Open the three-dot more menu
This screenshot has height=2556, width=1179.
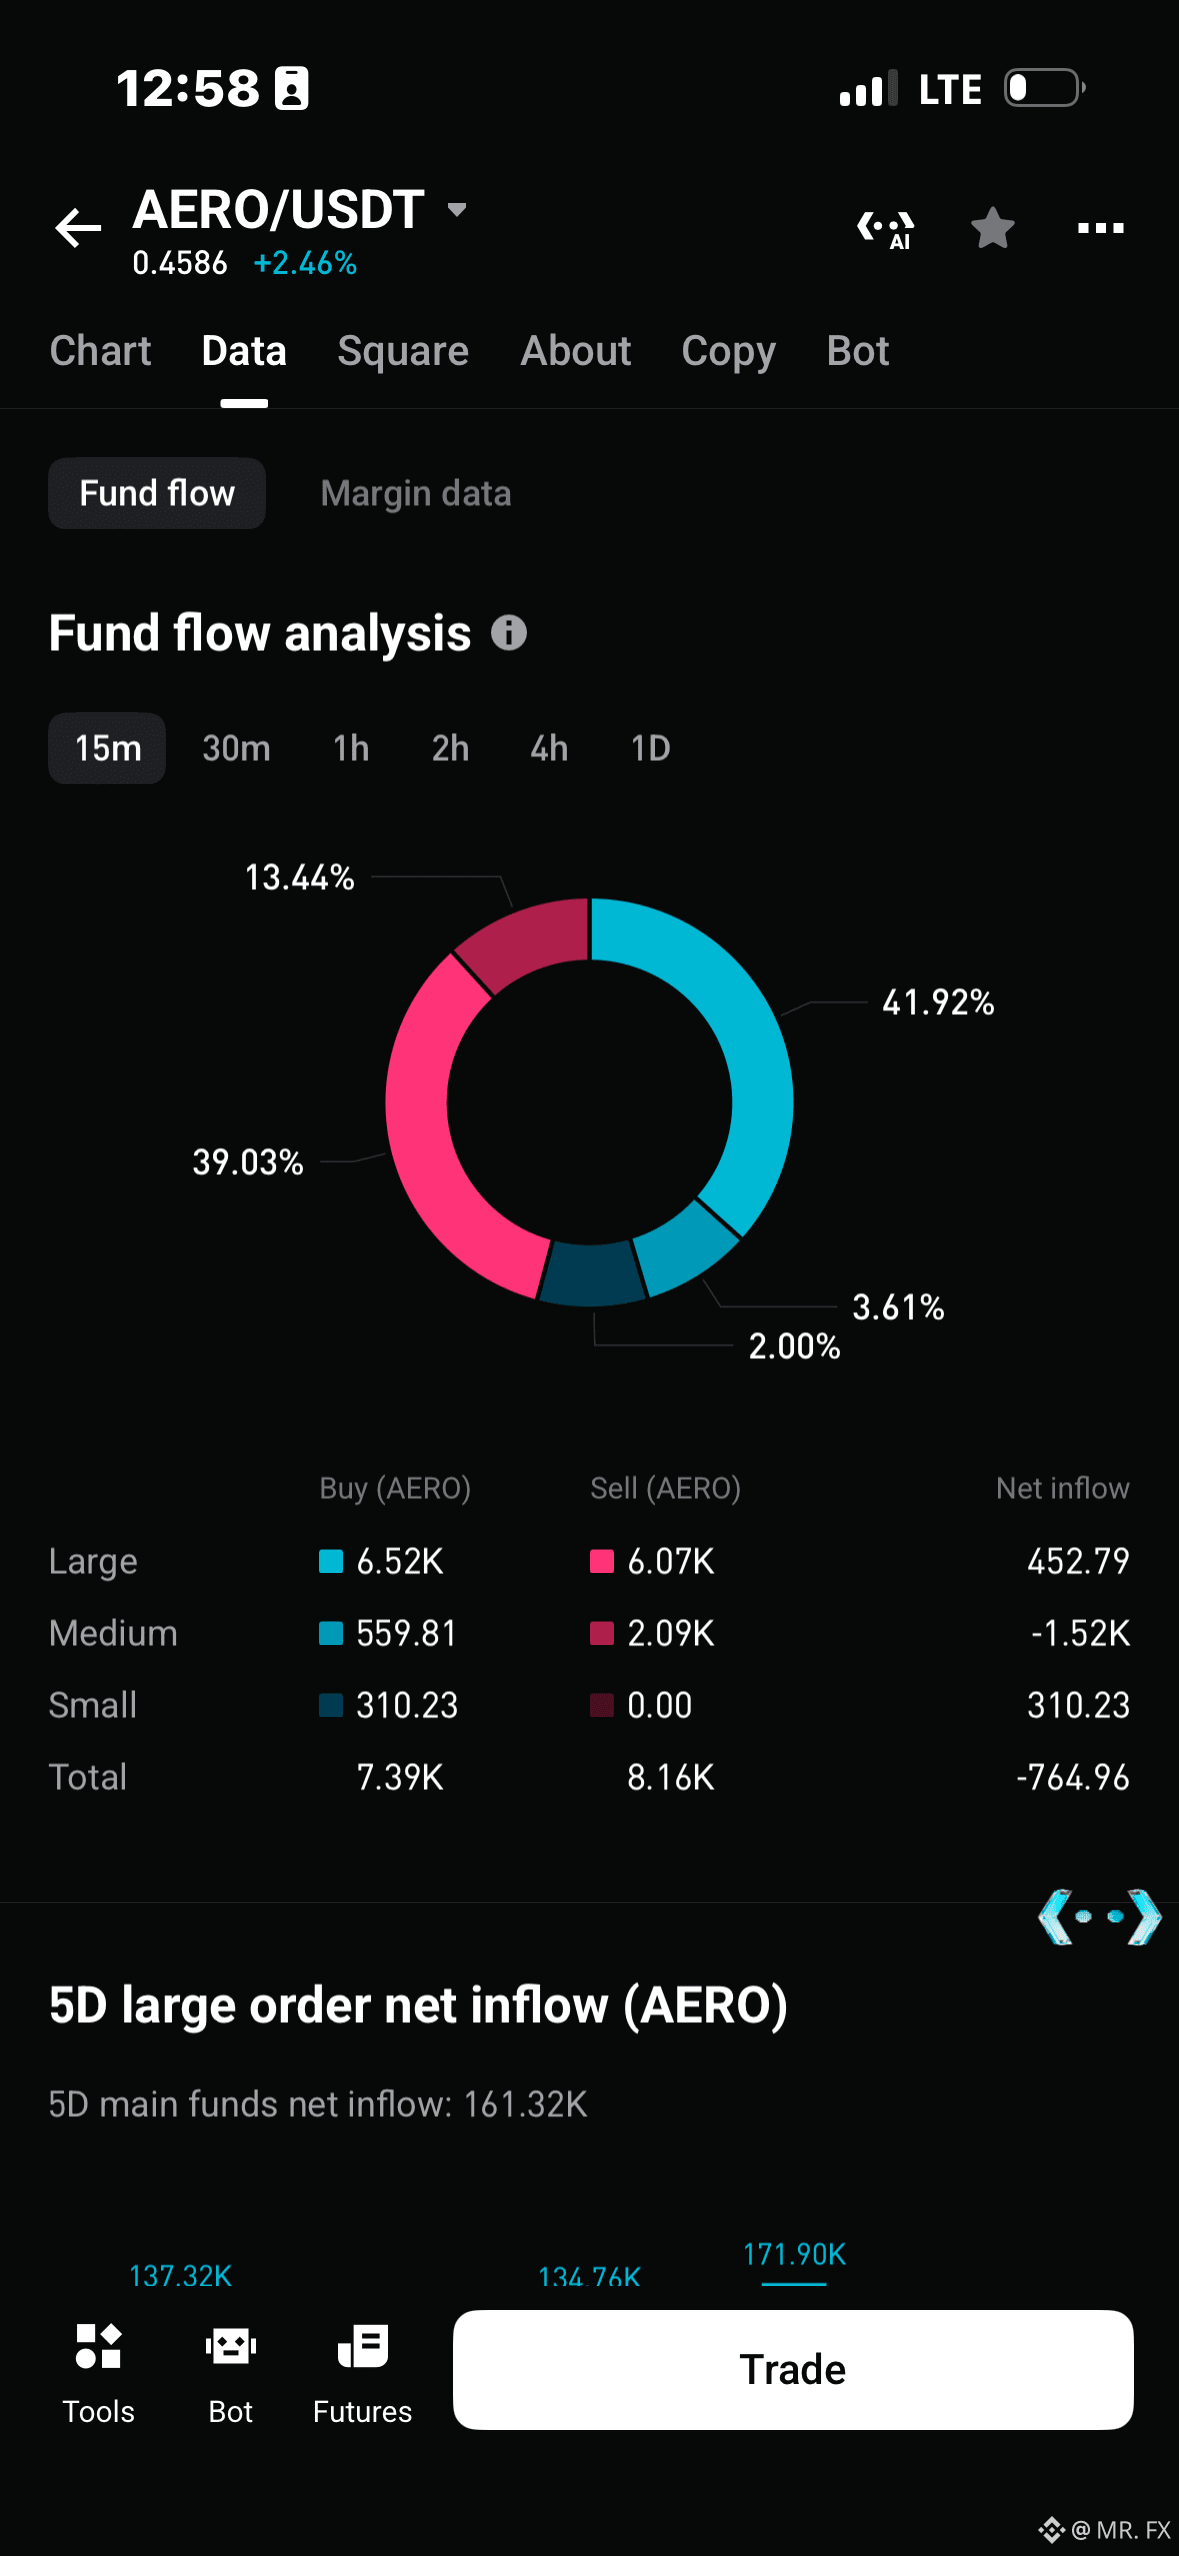1101,228
